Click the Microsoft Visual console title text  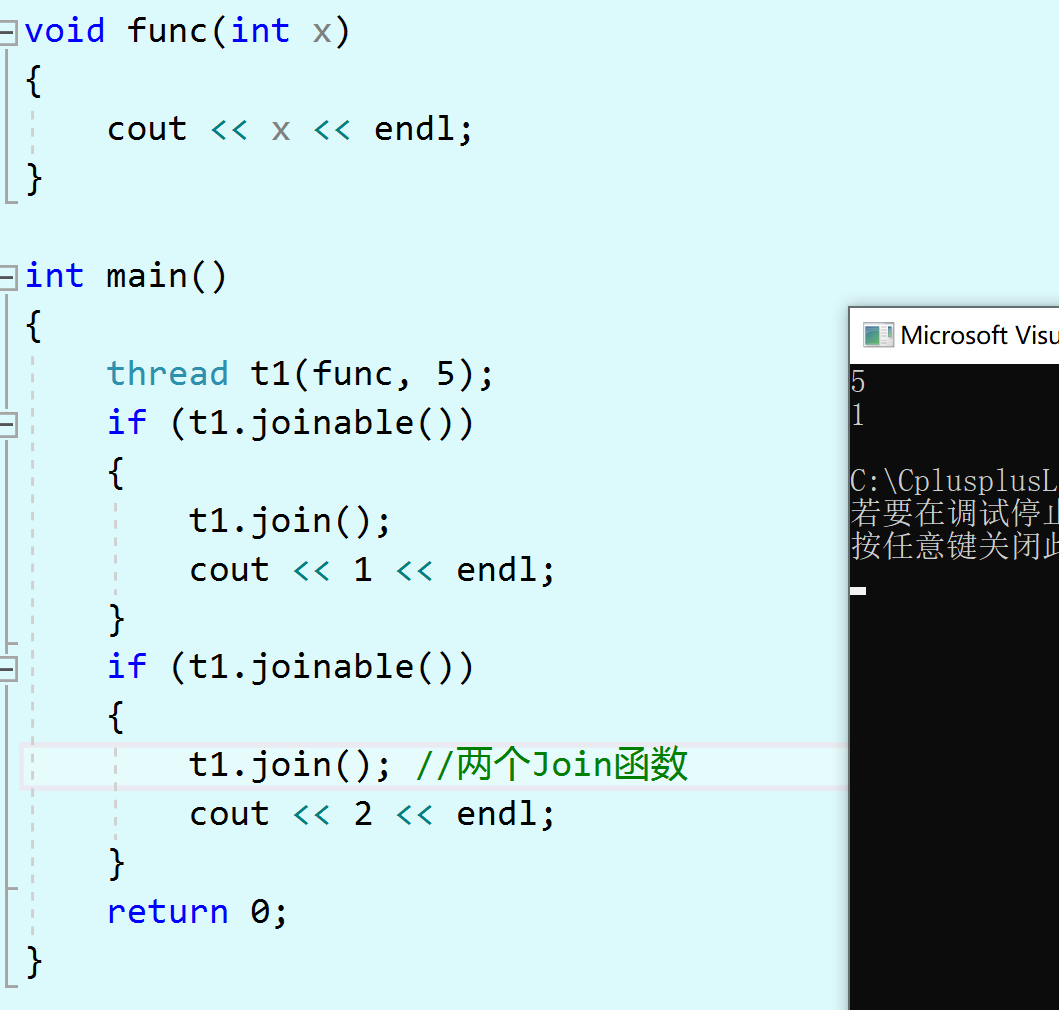[x=979, y=335]
